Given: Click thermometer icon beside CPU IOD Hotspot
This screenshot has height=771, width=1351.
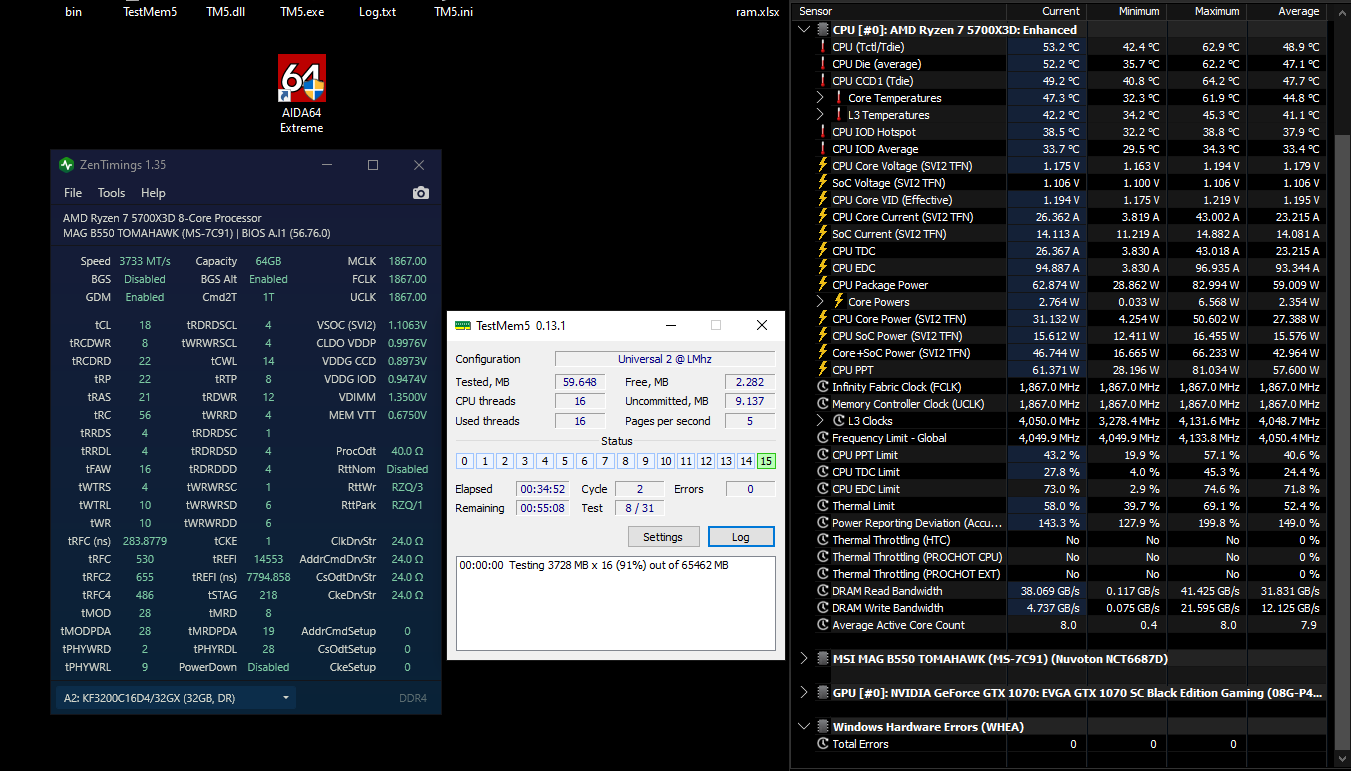Looking at the screenshot, I should point(823,132).
